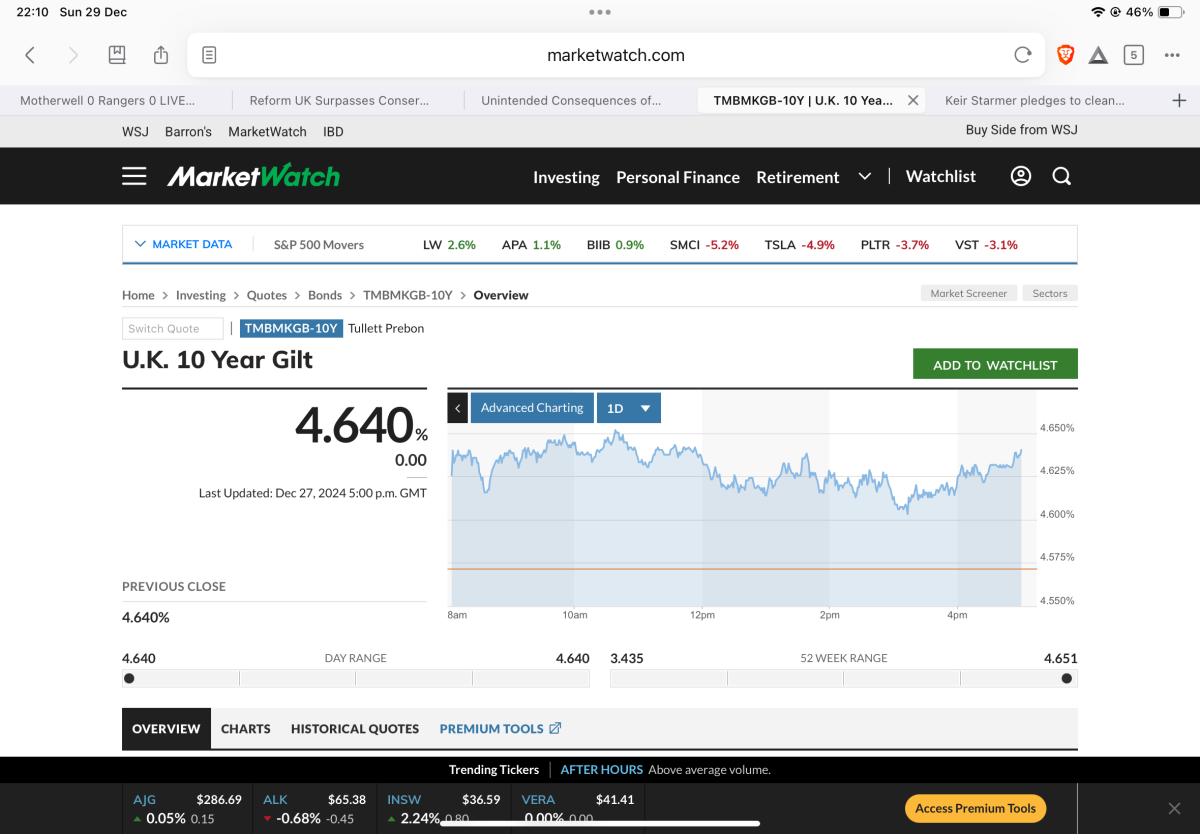Screen dimensions: 1200x834
Task: Tap the three-dot multitasking control at top
Action: pyautogui.click(x=600, y=12)
